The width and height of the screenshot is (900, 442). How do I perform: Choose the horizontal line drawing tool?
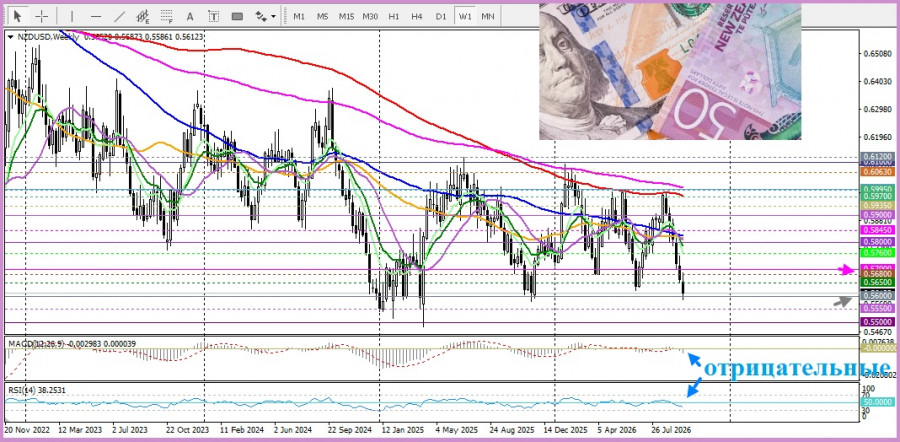96,16
